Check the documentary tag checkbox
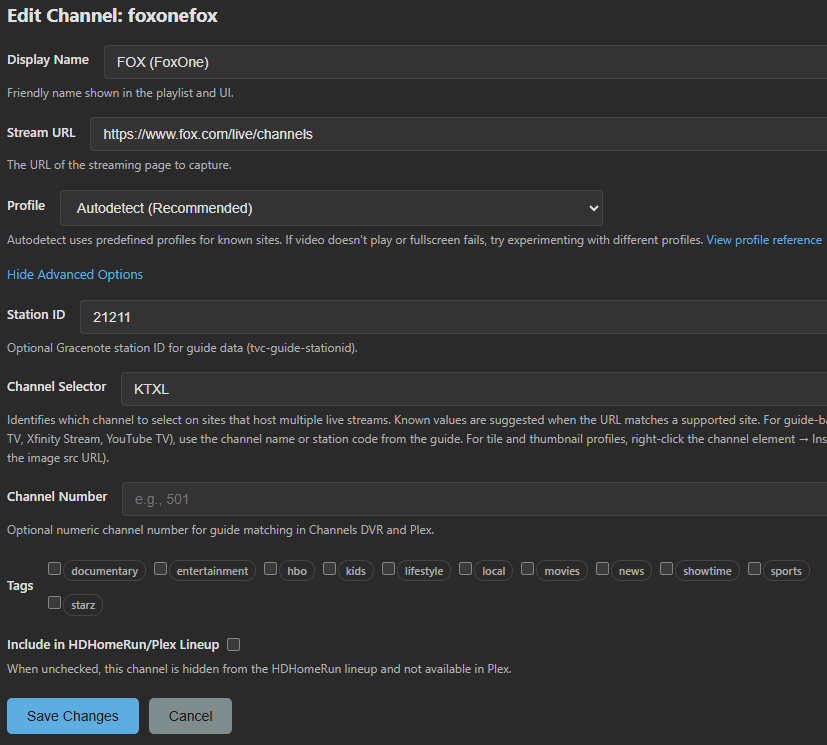 (55, 569)
